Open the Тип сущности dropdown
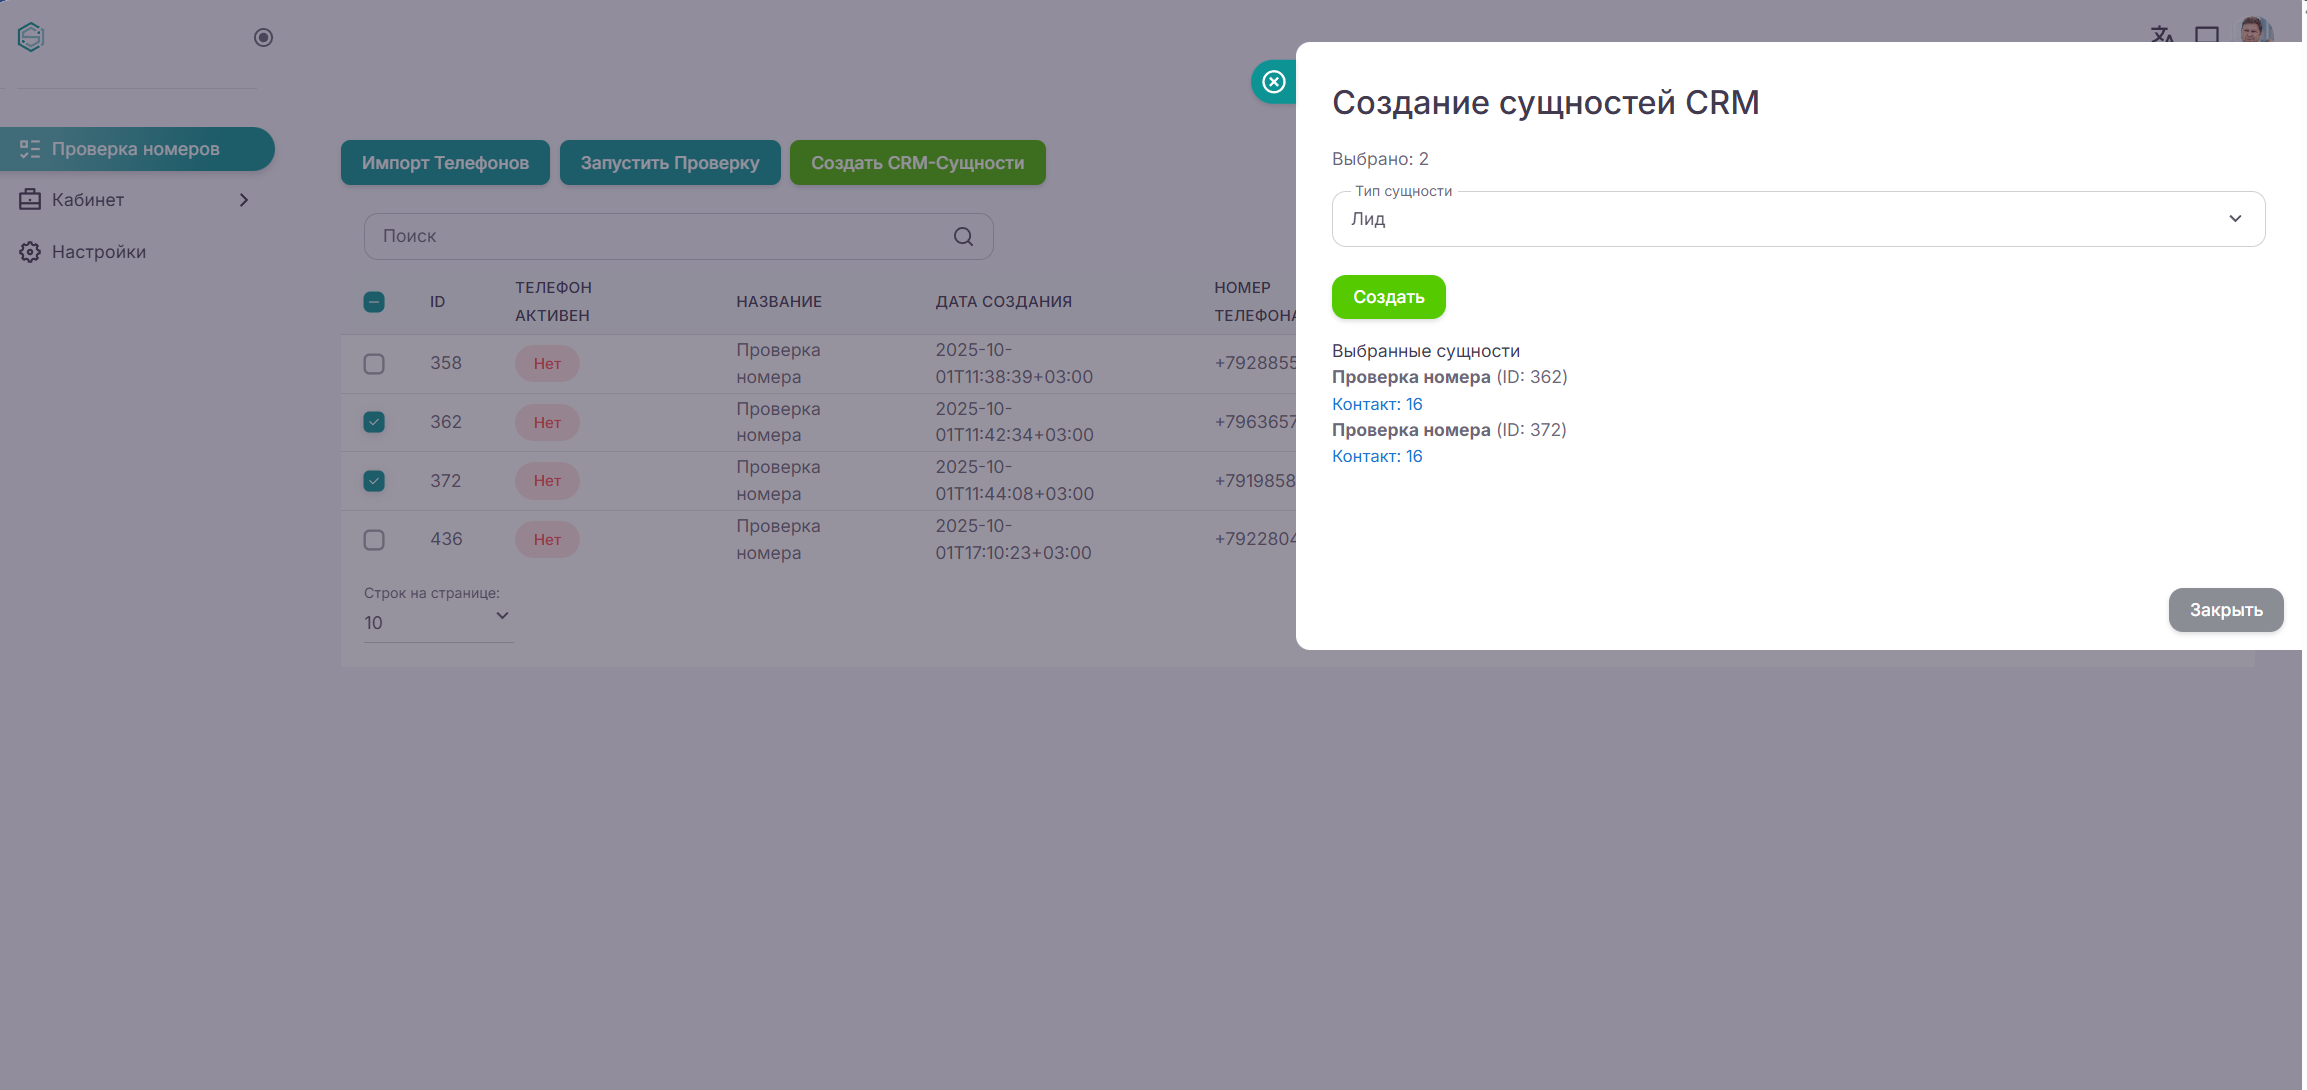The height and width of the screenshot is (1090, 2307). (1797, 219)
